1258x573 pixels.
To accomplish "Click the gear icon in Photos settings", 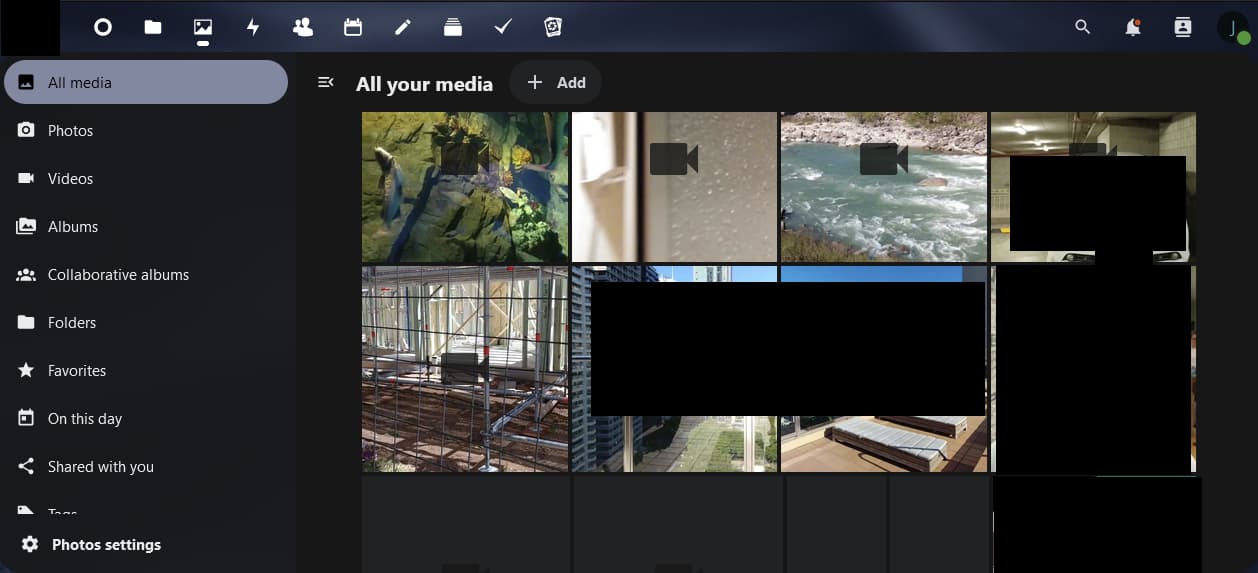I will click(30, 545).
